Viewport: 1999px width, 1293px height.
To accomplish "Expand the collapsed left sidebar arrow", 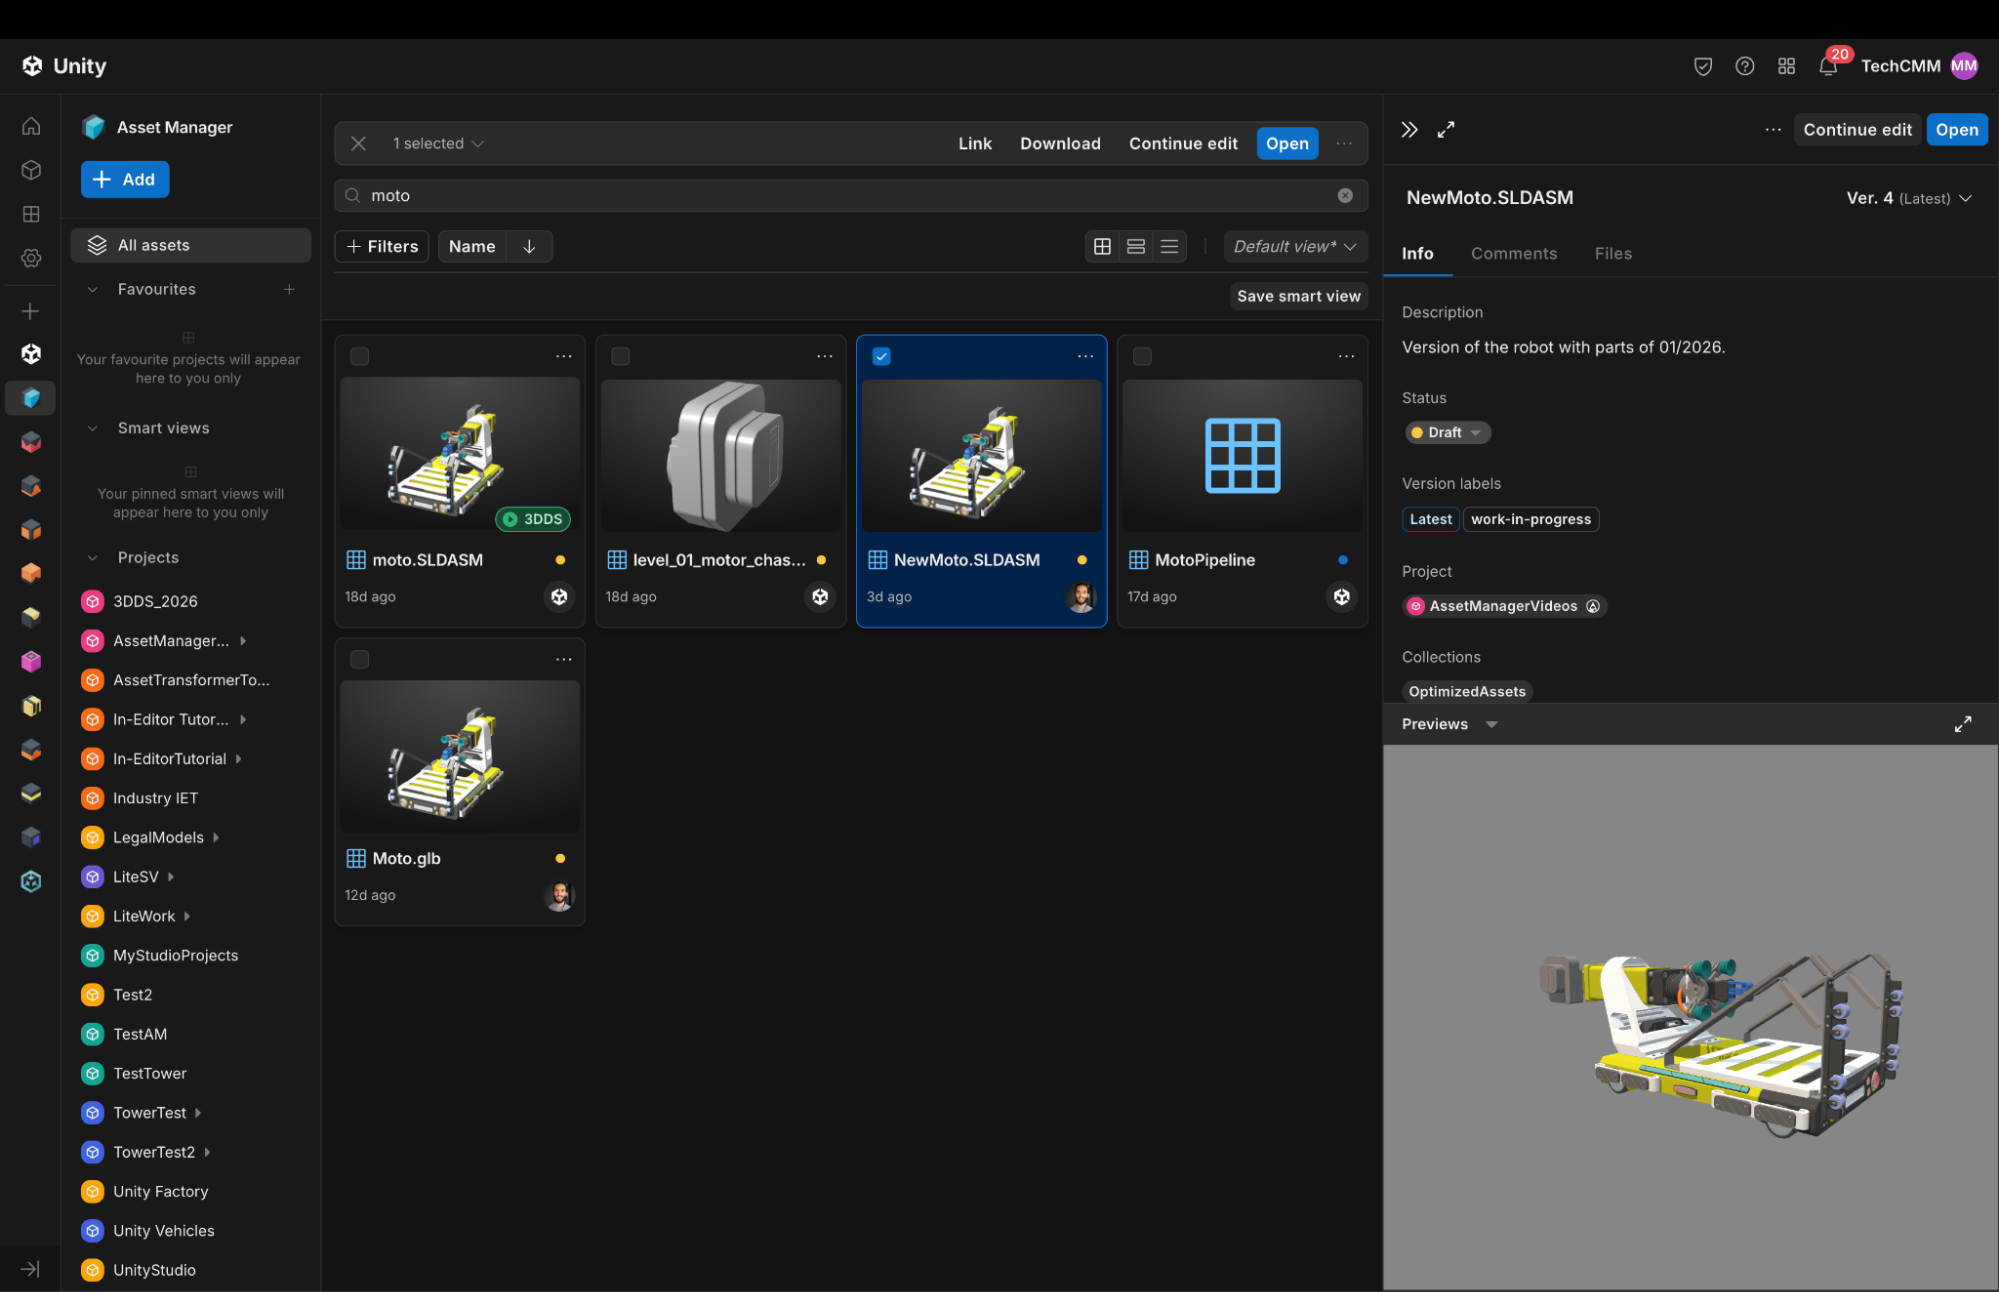I will 31,1269.
